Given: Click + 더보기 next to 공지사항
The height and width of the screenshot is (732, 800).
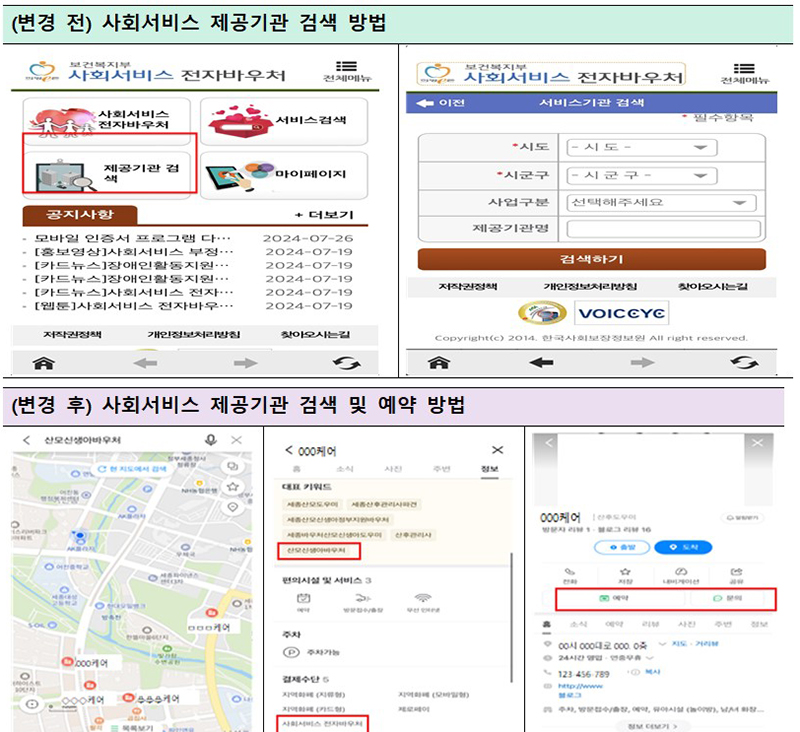Looking at the screenshot, I should [323, 215].
